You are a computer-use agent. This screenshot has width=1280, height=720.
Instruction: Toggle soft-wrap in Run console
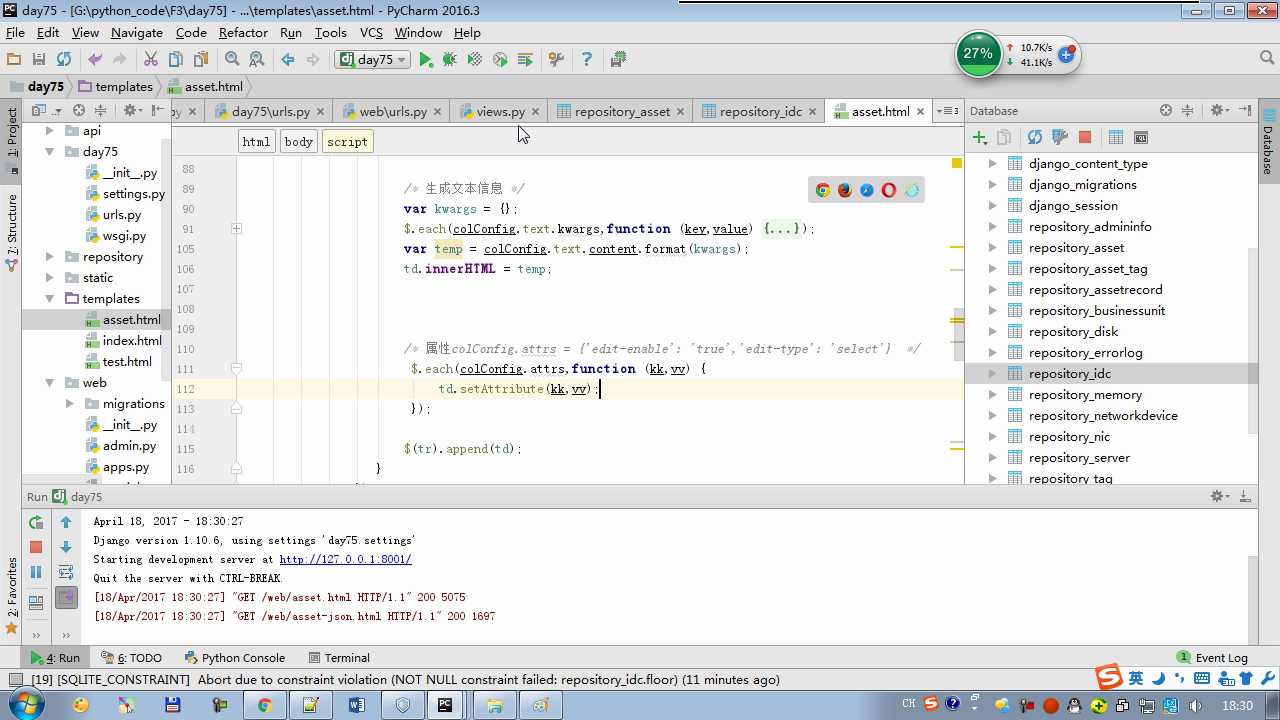(x=66, y=572)
